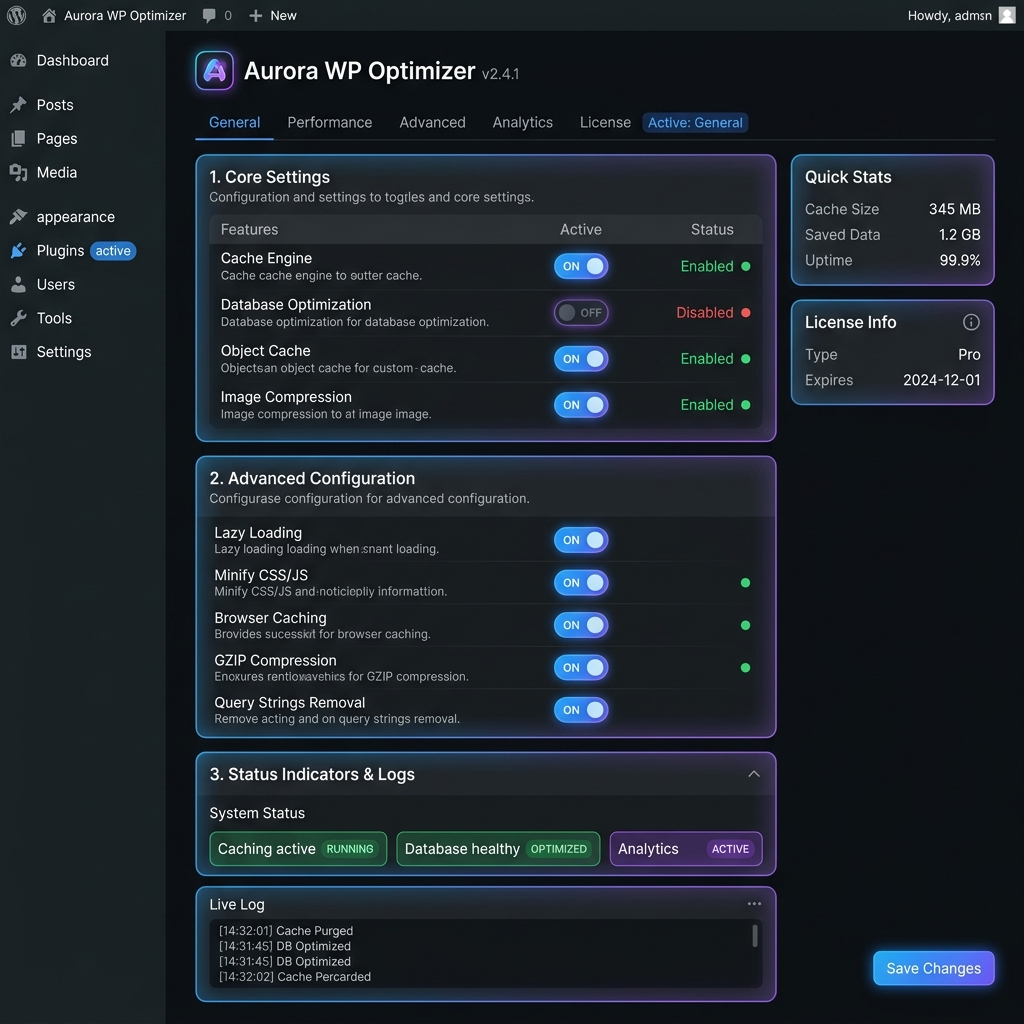This screenshot has width=1024, height=1024.
Task: Toggle the Minify CSS/JS switch
Action: (x=581, y=583)
